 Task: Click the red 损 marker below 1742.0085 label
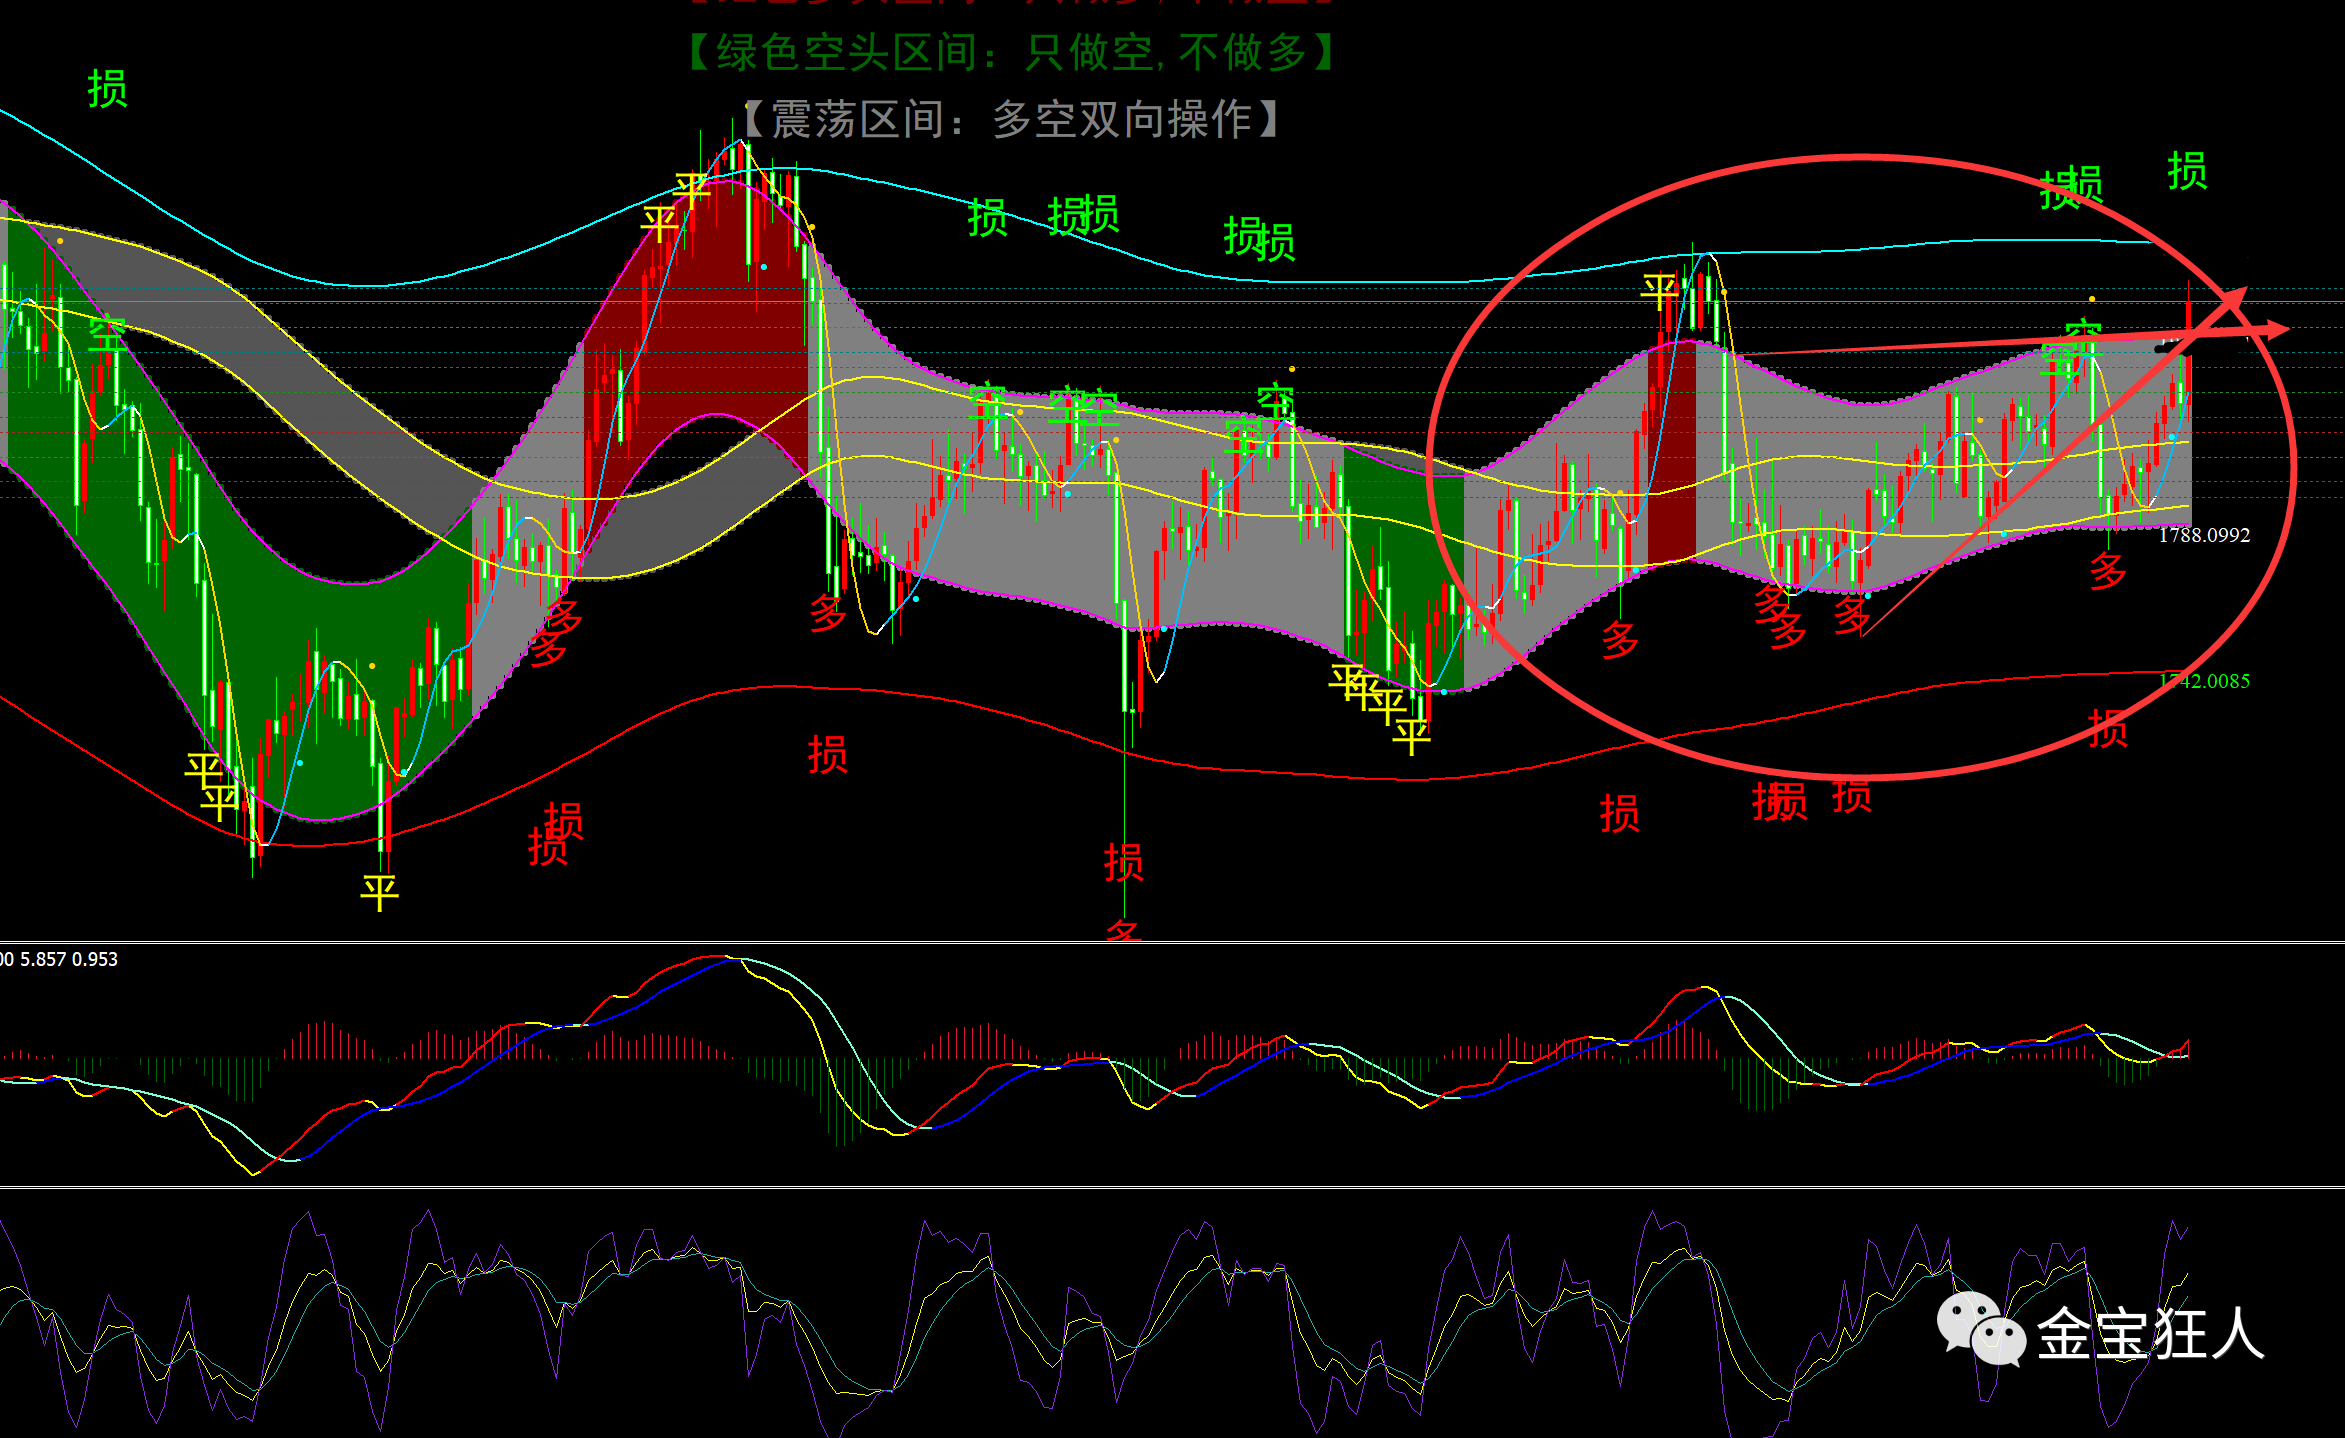tap(2107, 729)
